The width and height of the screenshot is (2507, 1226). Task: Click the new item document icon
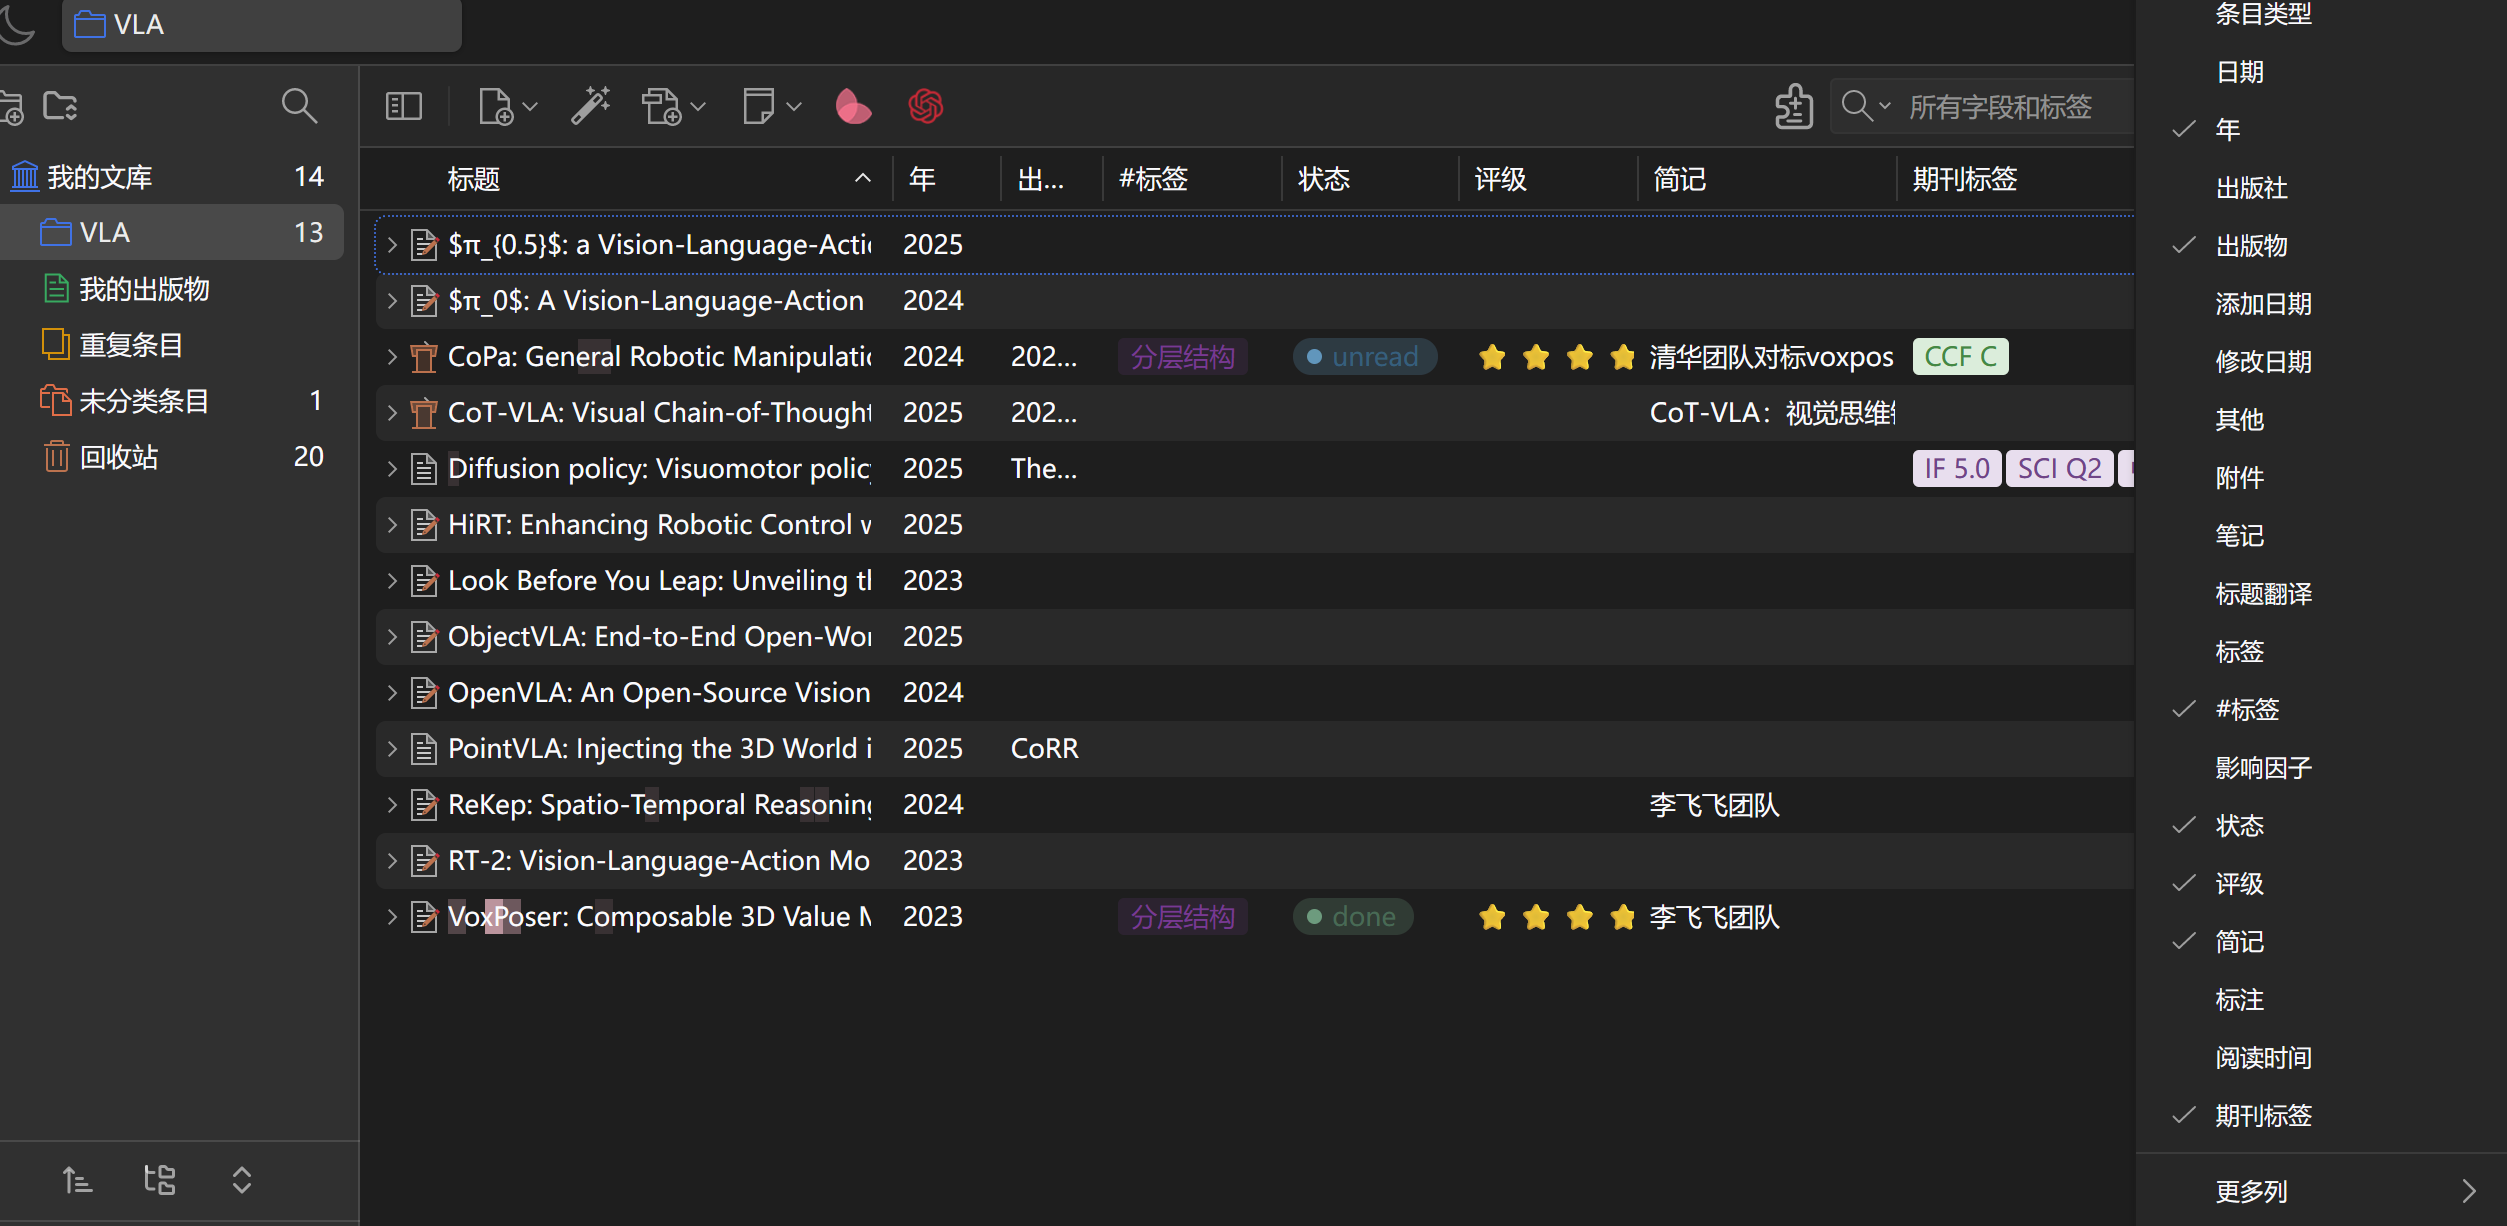496,106
